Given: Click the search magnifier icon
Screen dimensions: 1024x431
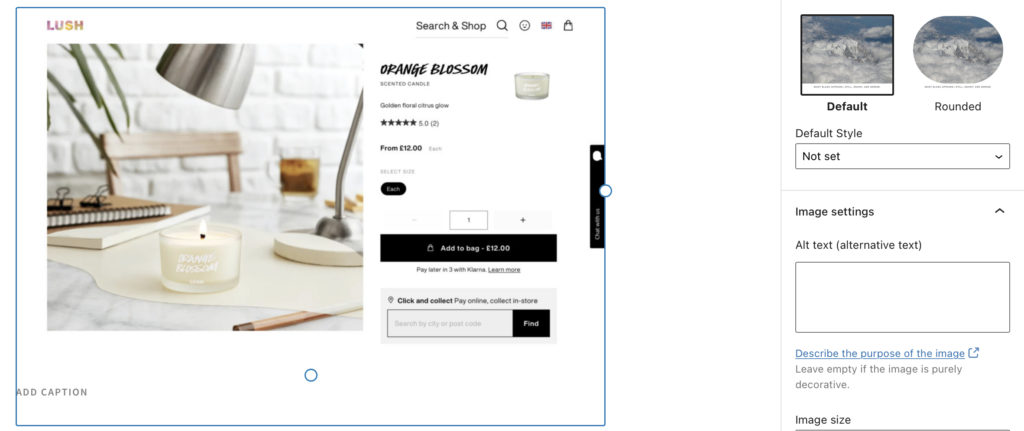Looking at the screenshot, I should [x=502, y=25].
